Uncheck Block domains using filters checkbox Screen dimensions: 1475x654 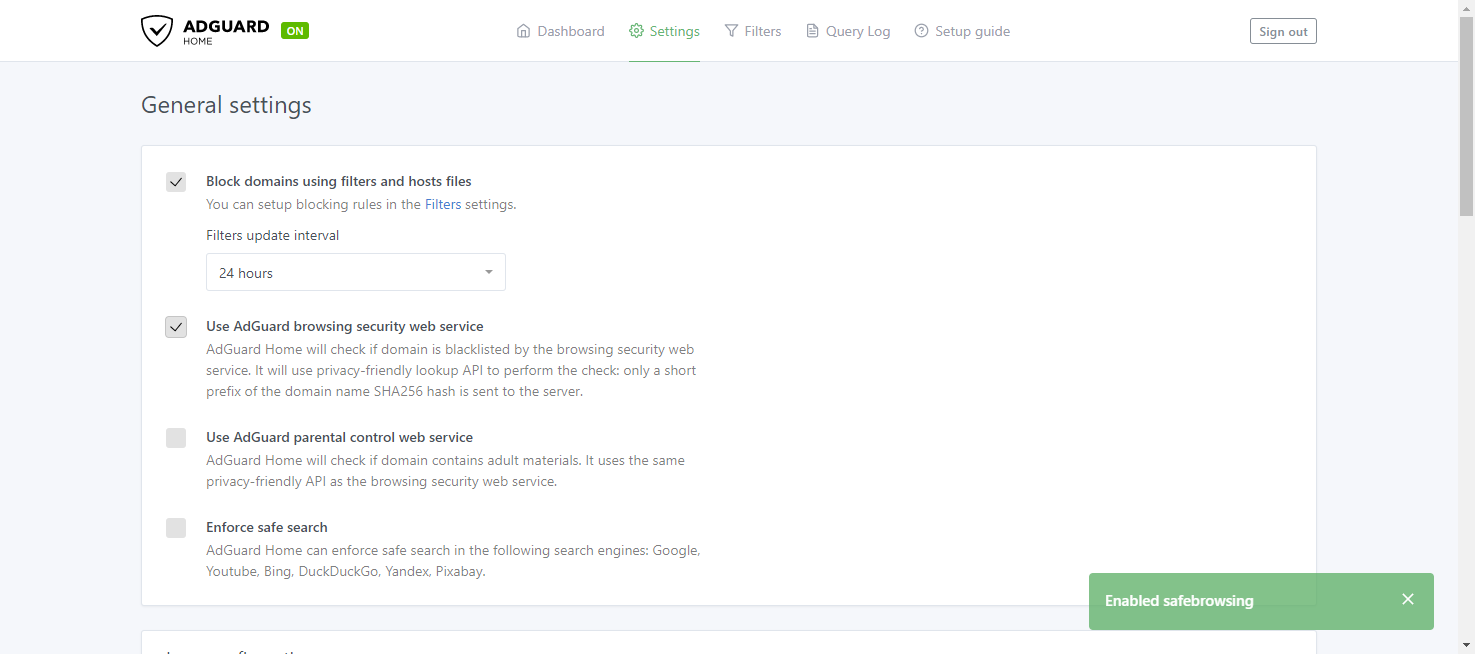tap(176, 182)
